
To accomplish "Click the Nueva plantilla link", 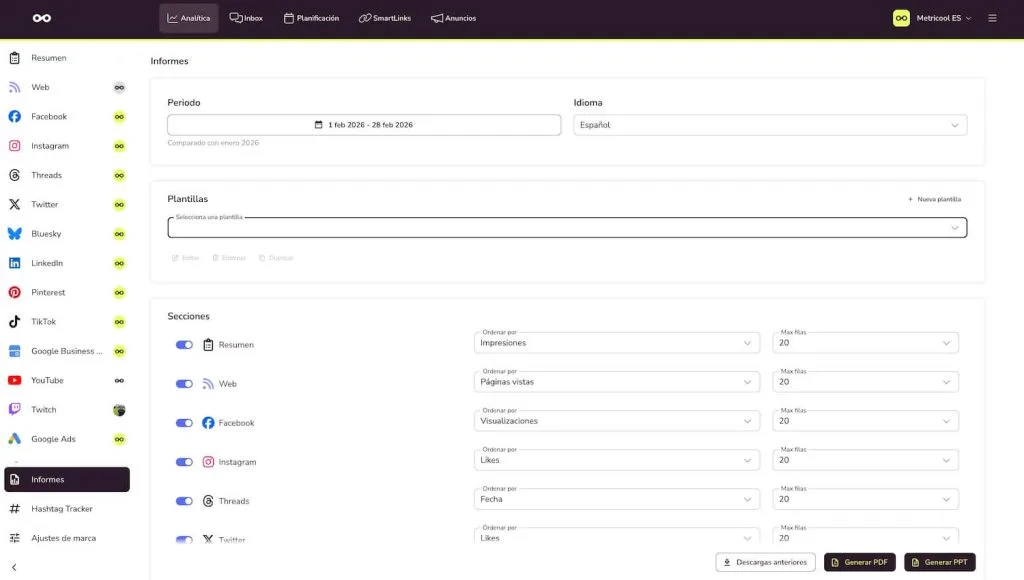I will [x=934, y=199].
